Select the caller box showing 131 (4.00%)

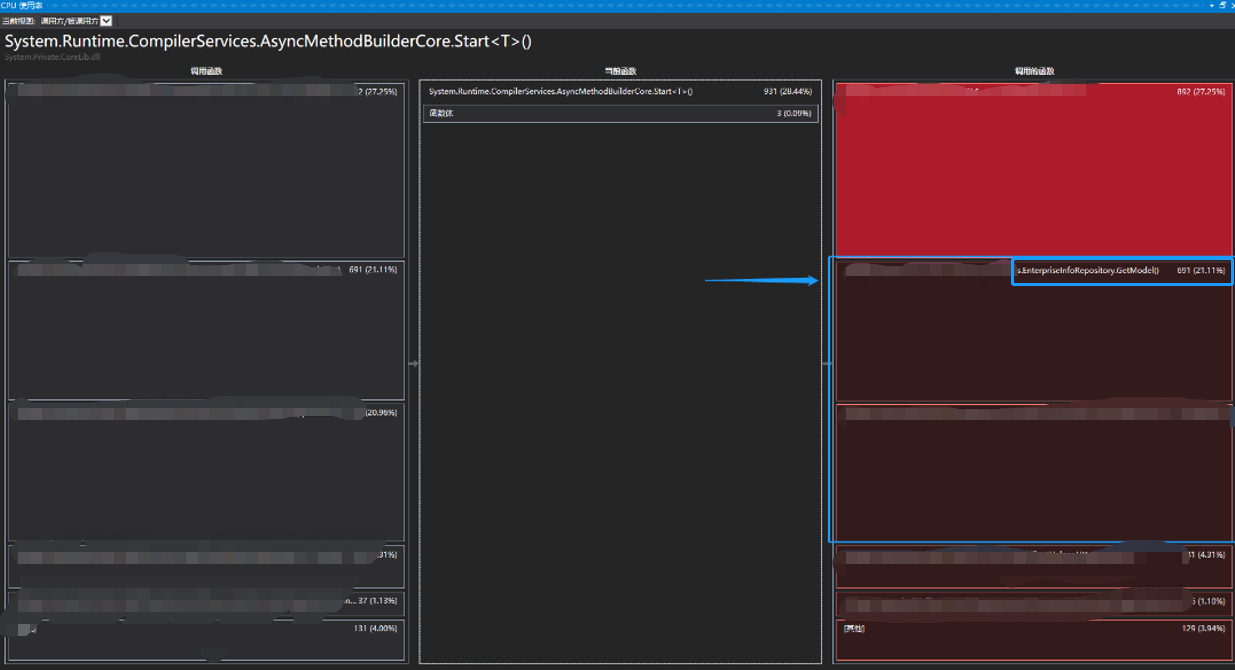coord(206,640)
